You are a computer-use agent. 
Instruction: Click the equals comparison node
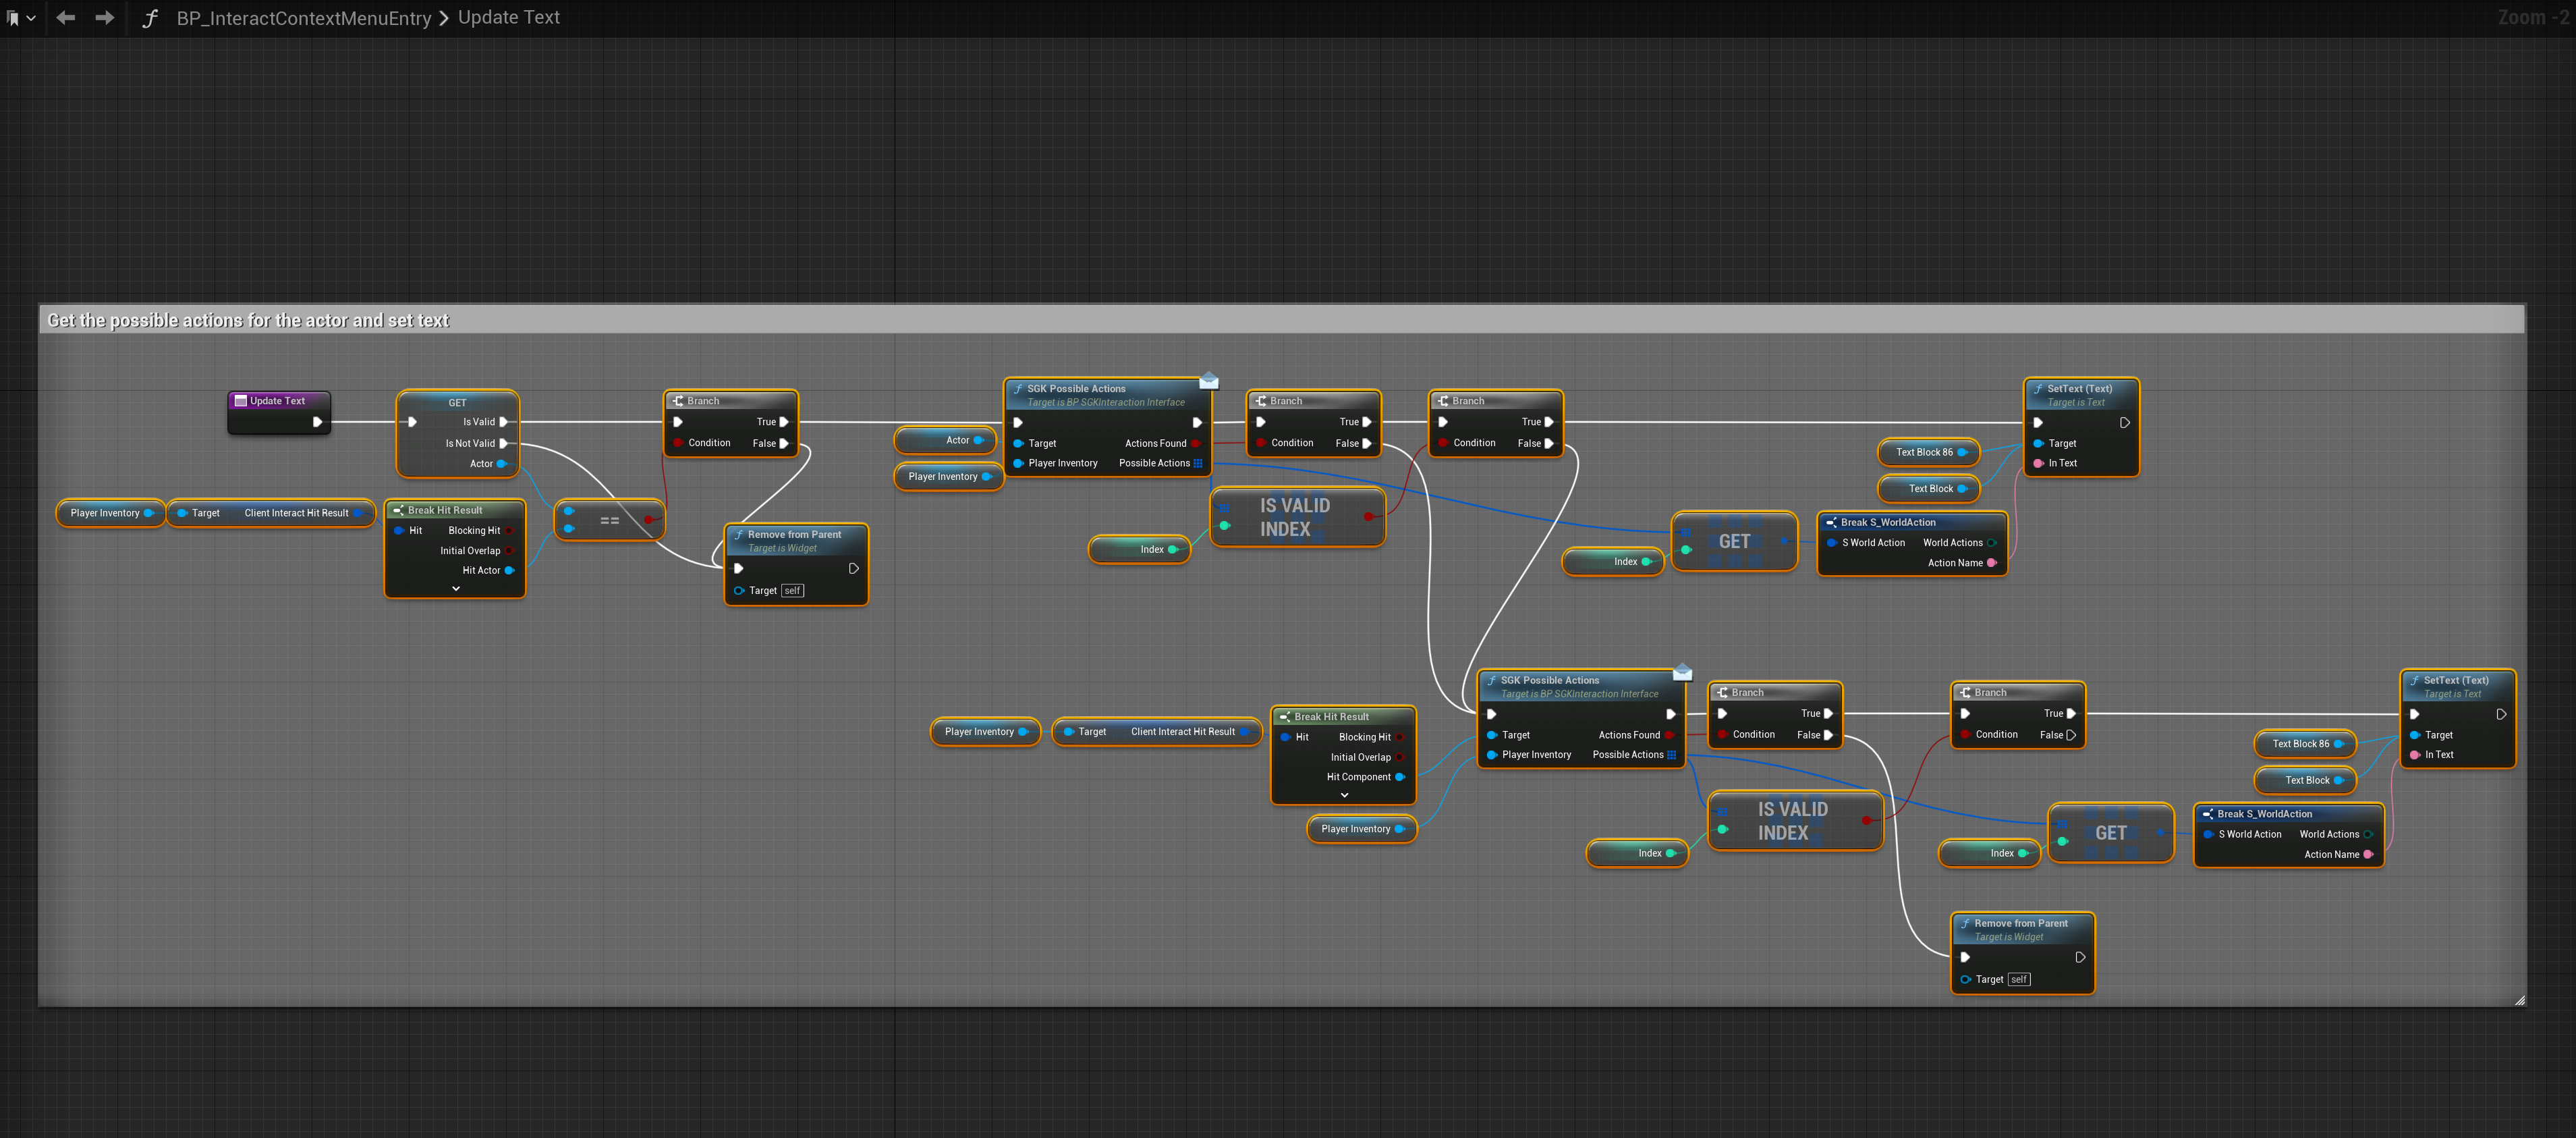(609, 520)
